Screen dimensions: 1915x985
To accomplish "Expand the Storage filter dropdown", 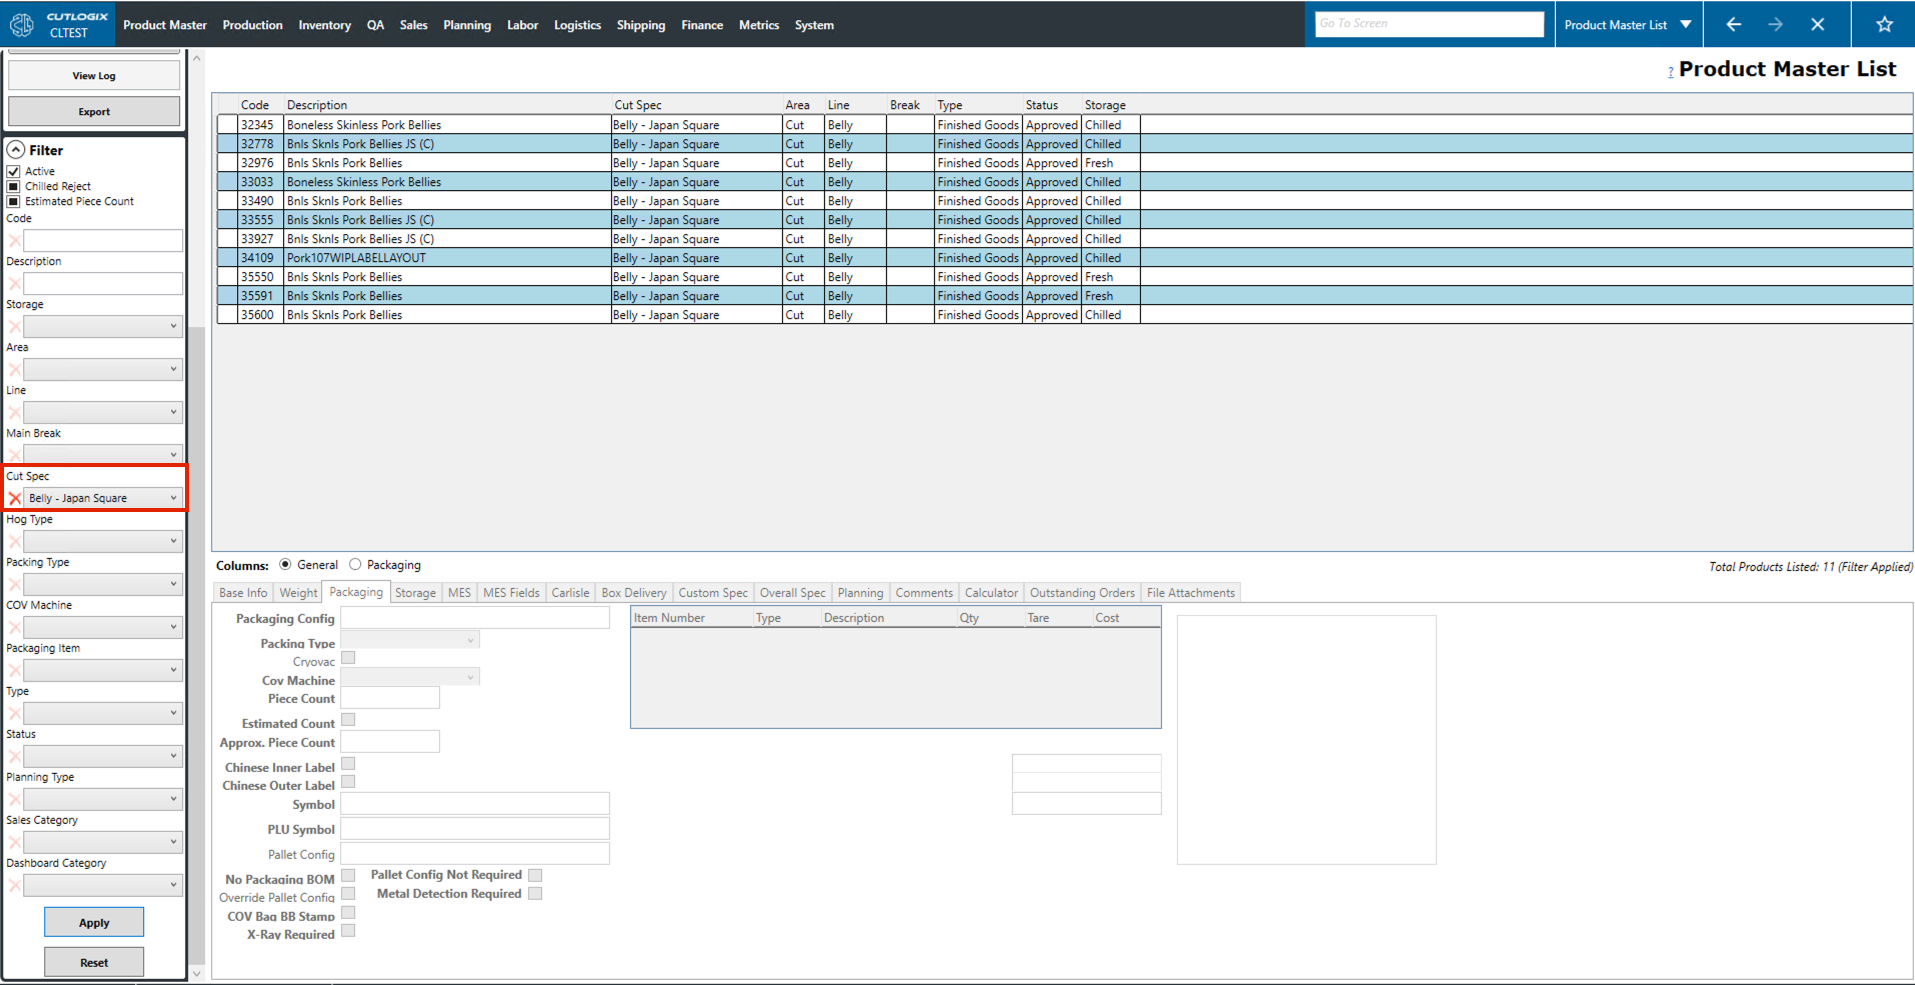I will (x=173, y=326).
